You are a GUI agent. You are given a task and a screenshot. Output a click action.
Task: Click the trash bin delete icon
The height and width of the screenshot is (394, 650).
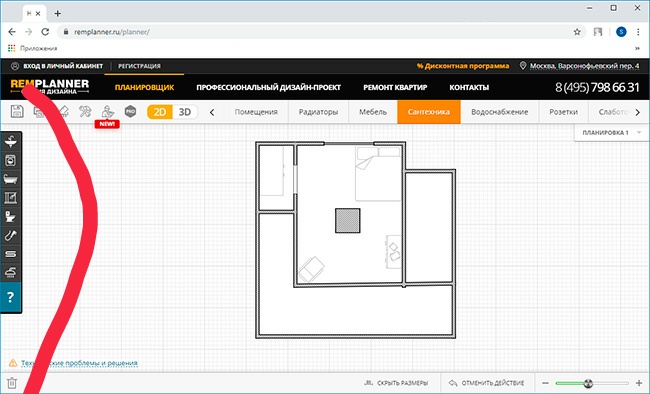(x=12, y=383)
